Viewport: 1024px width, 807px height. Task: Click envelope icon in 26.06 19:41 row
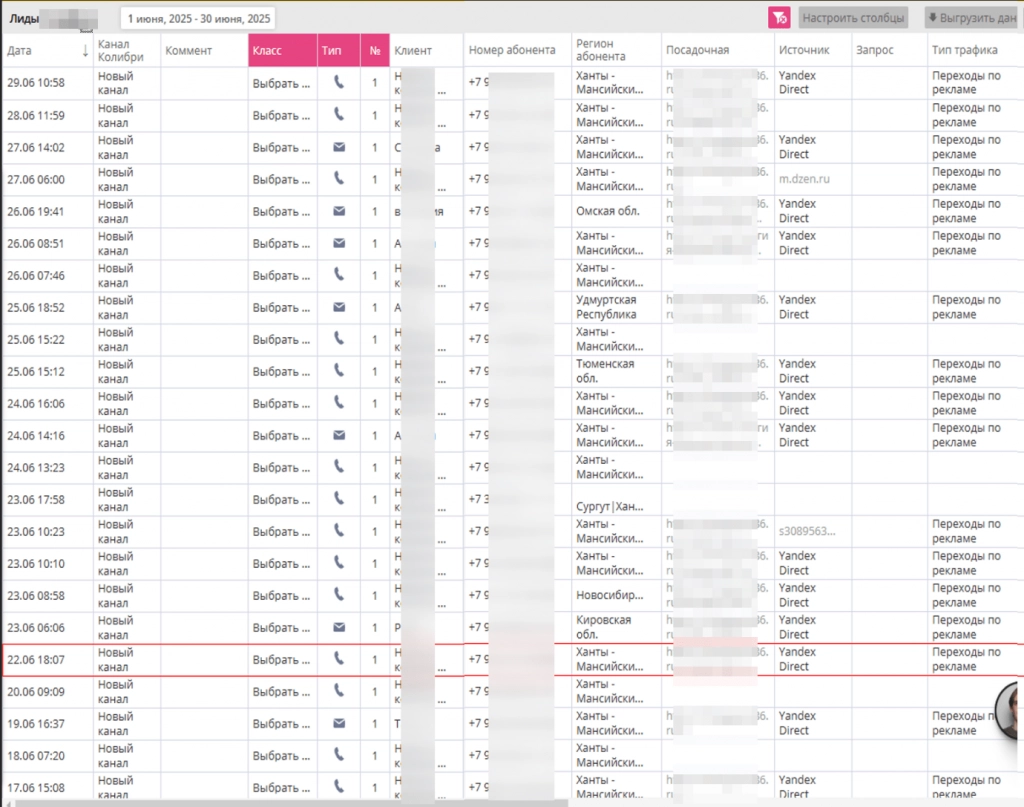tap(339, 211)
